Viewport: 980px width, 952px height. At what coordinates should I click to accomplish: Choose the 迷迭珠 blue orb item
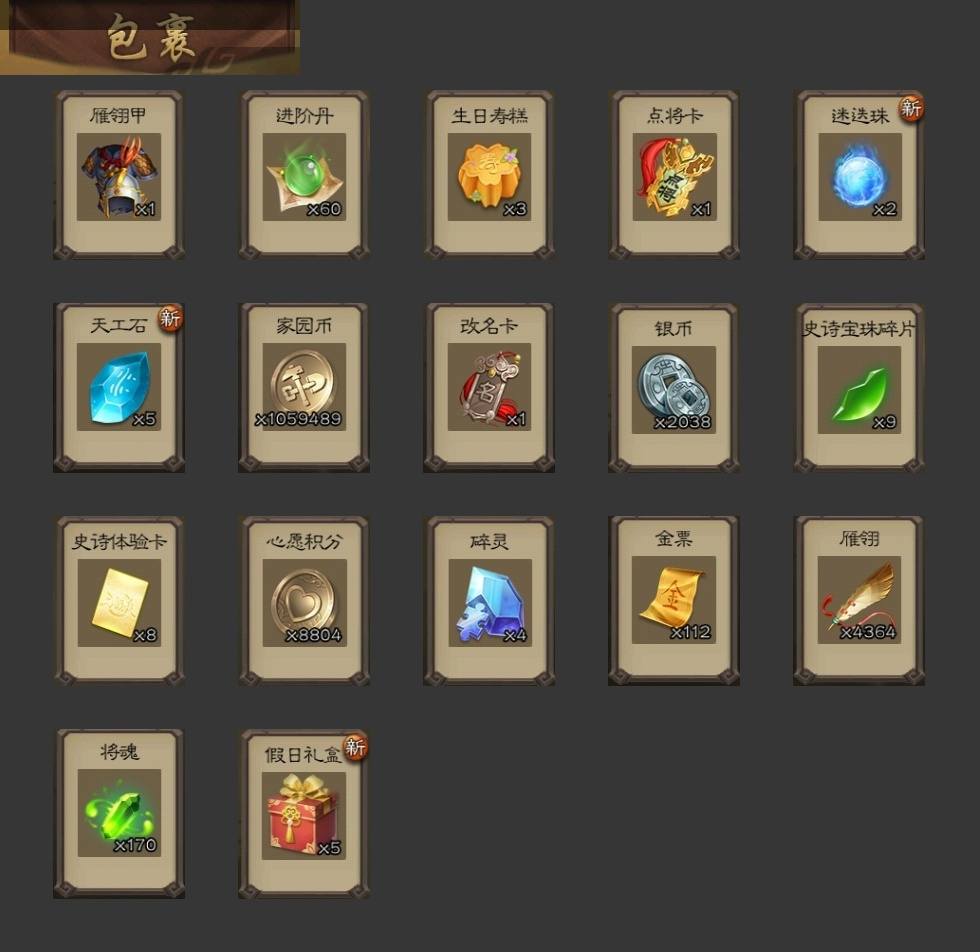tap(860, 175)
